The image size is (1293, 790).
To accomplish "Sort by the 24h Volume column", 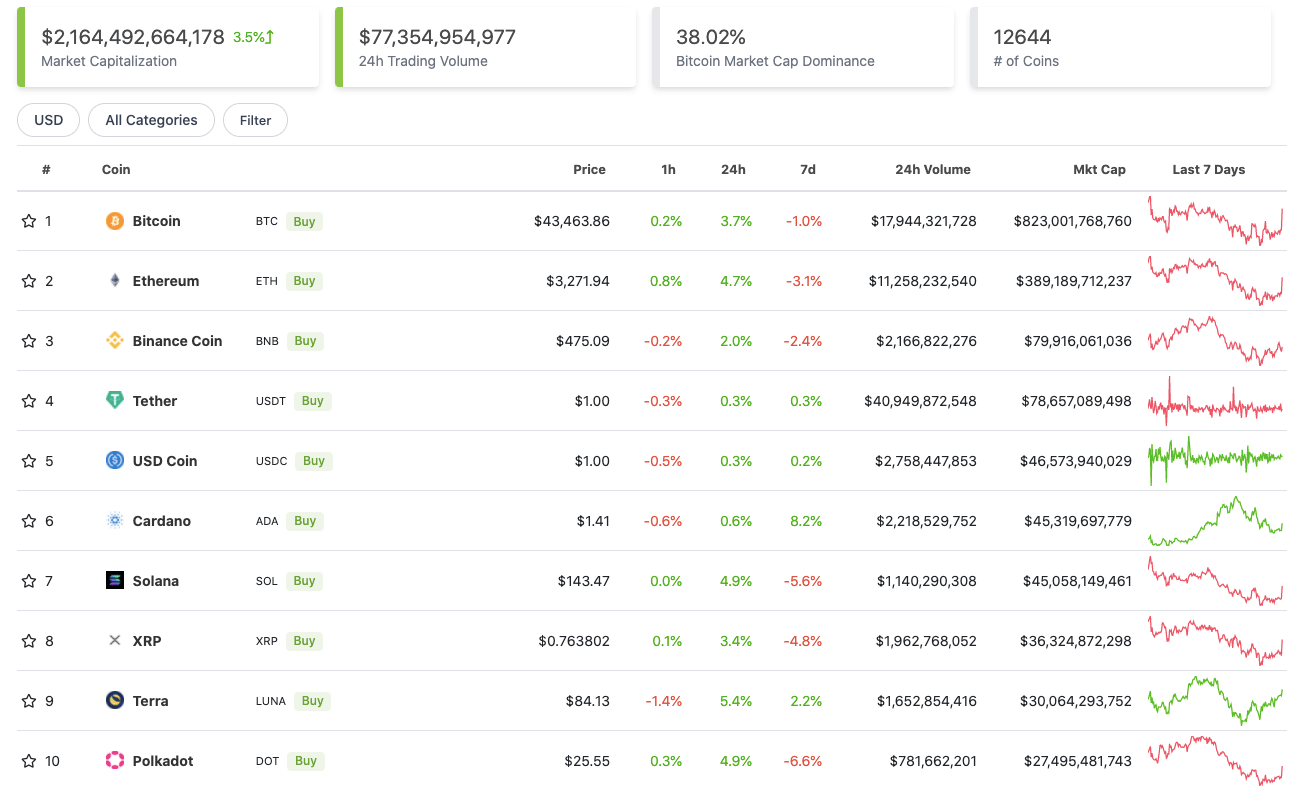I will pyautogui.click(x=933, y=169).
